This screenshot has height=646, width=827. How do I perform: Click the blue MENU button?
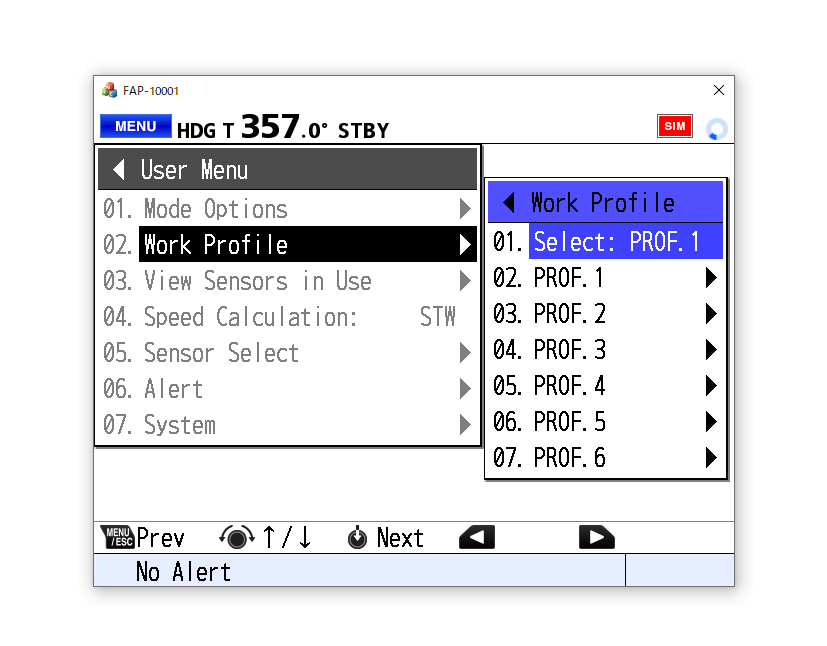click(x=136, y=127)
